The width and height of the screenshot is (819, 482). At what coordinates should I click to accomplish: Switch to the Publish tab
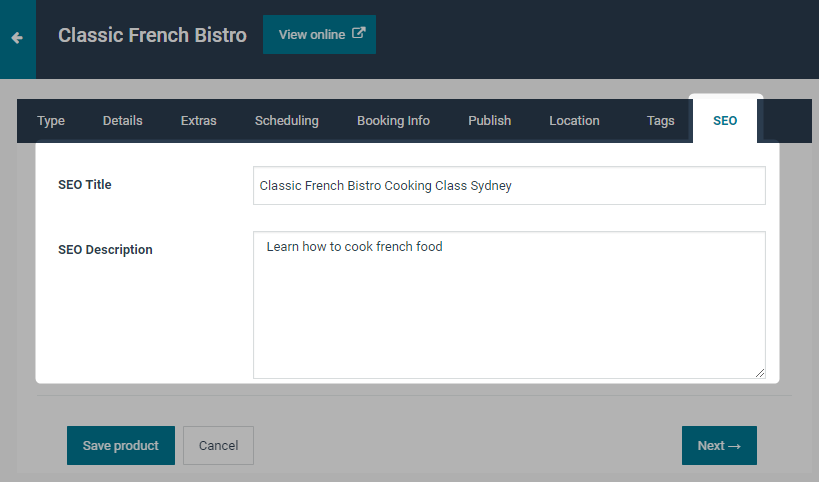coord(489,121)
